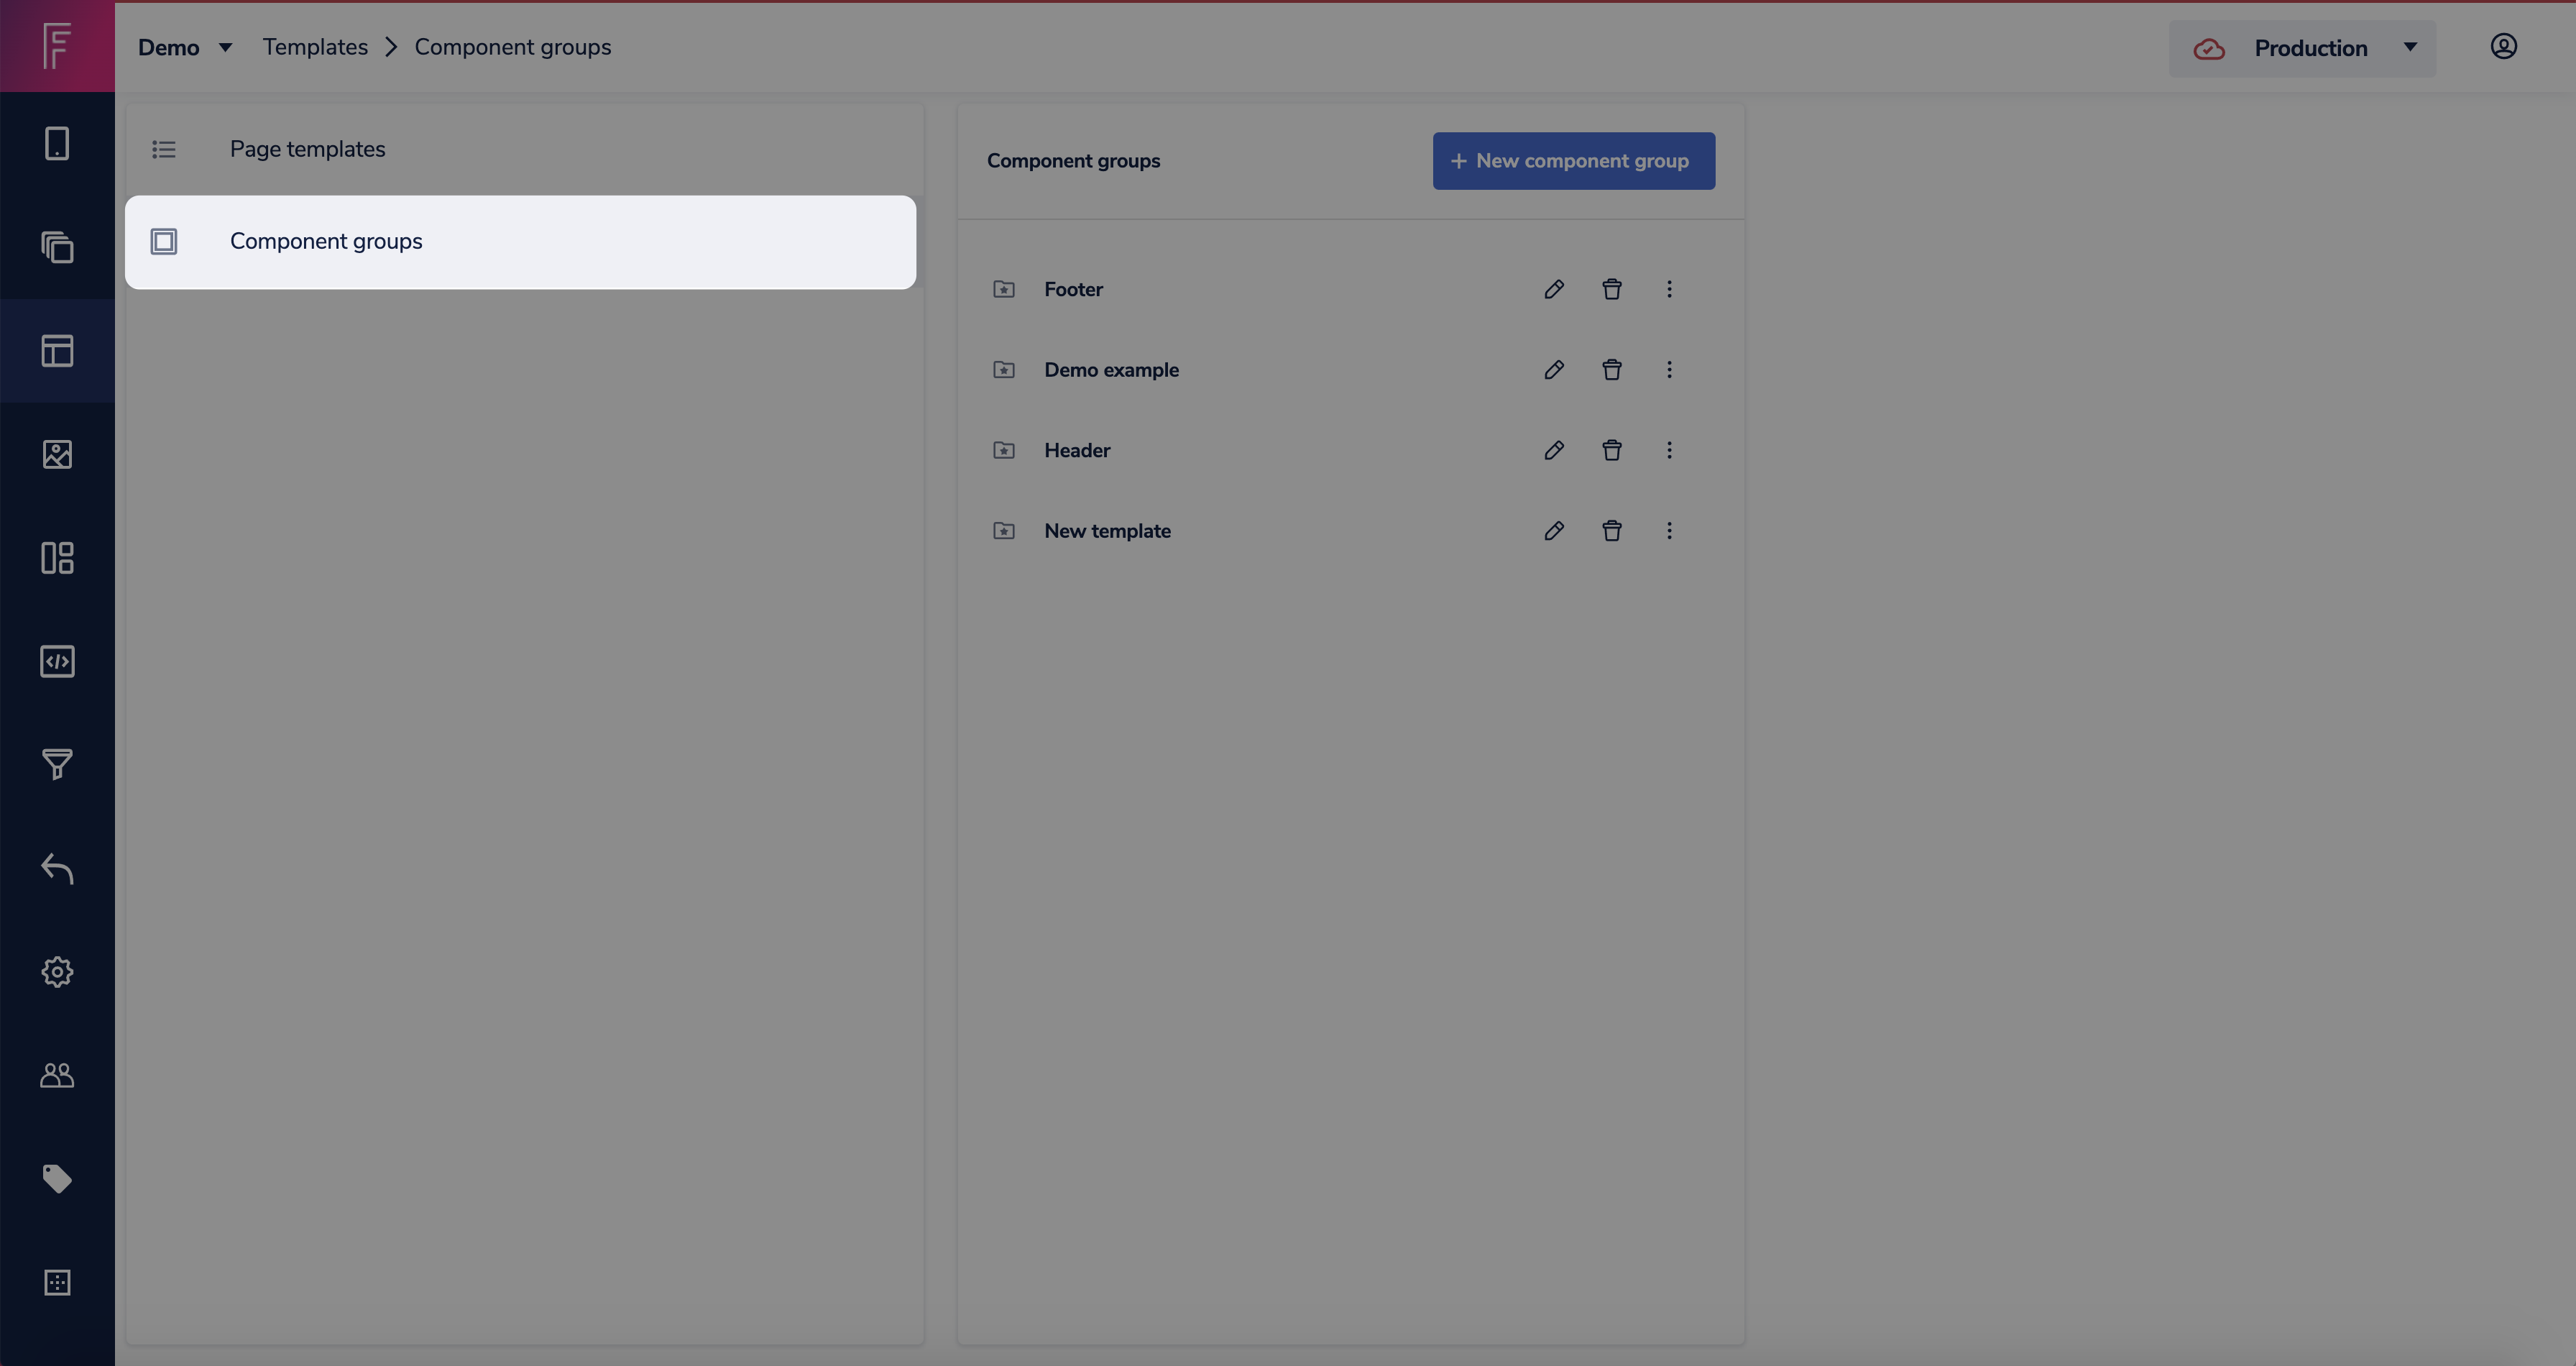Click the trash icon for Header group
The image size is (2576, 1366).
[x=1611, y=450]
